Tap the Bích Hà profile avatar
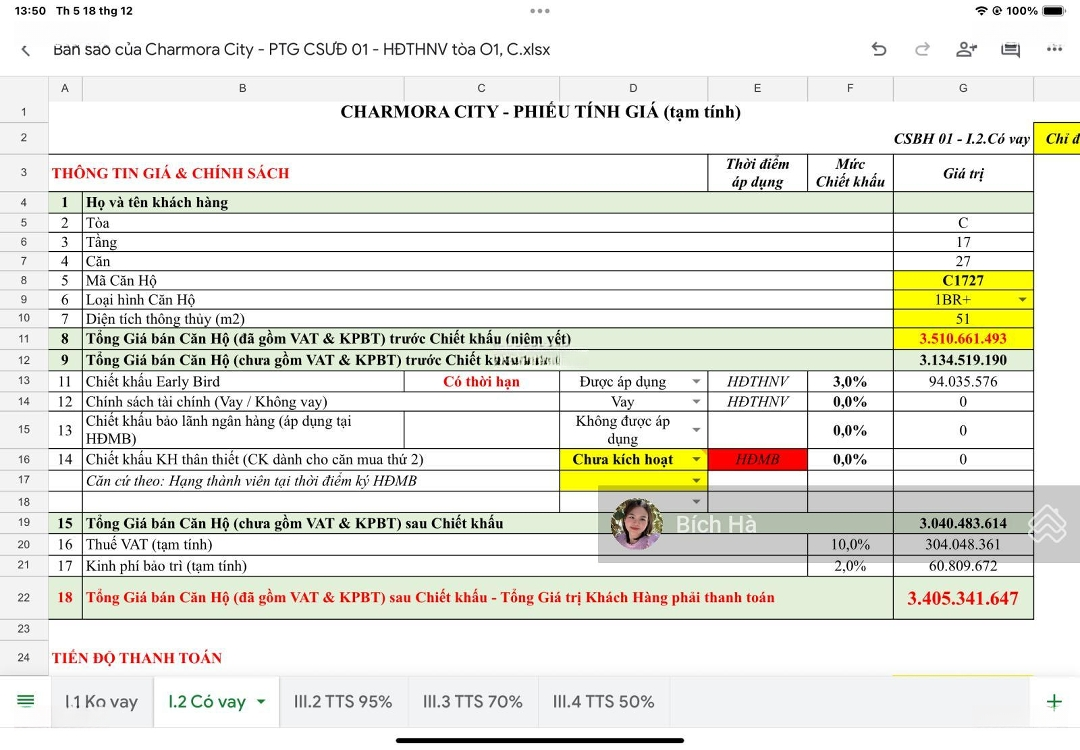 (637, 524)
